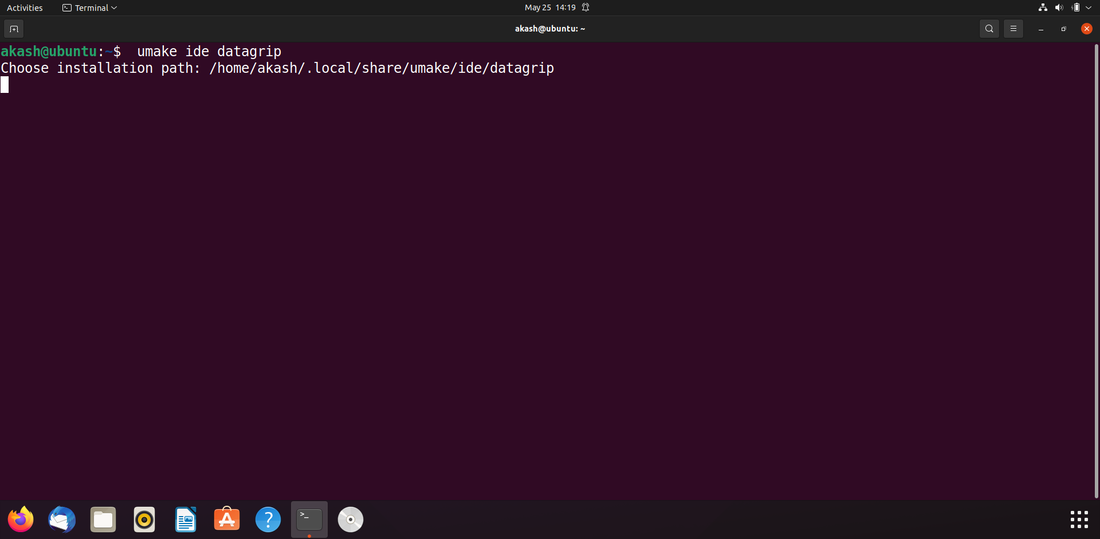Open the terminal hamburger menu

coord(1013,29)
